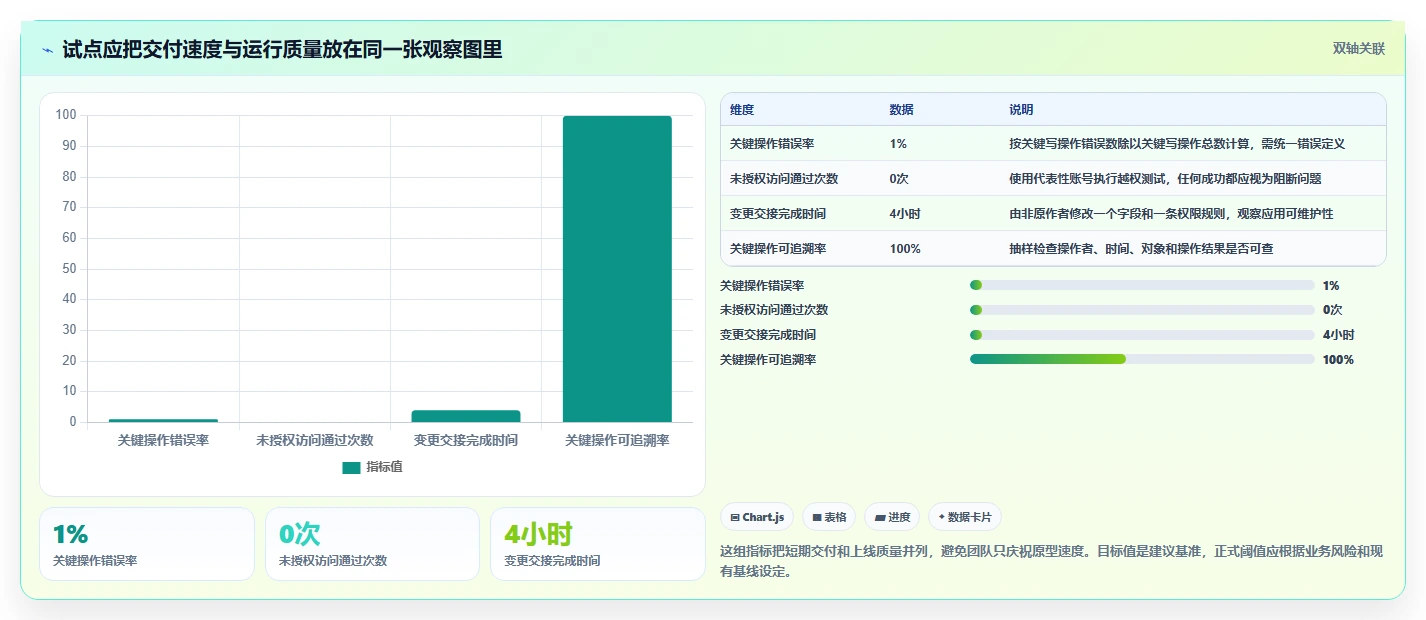Click the 关键操作可追溯率 progress bar
The width and height of the screenshot is (1426, 620).
point(1142,359)
